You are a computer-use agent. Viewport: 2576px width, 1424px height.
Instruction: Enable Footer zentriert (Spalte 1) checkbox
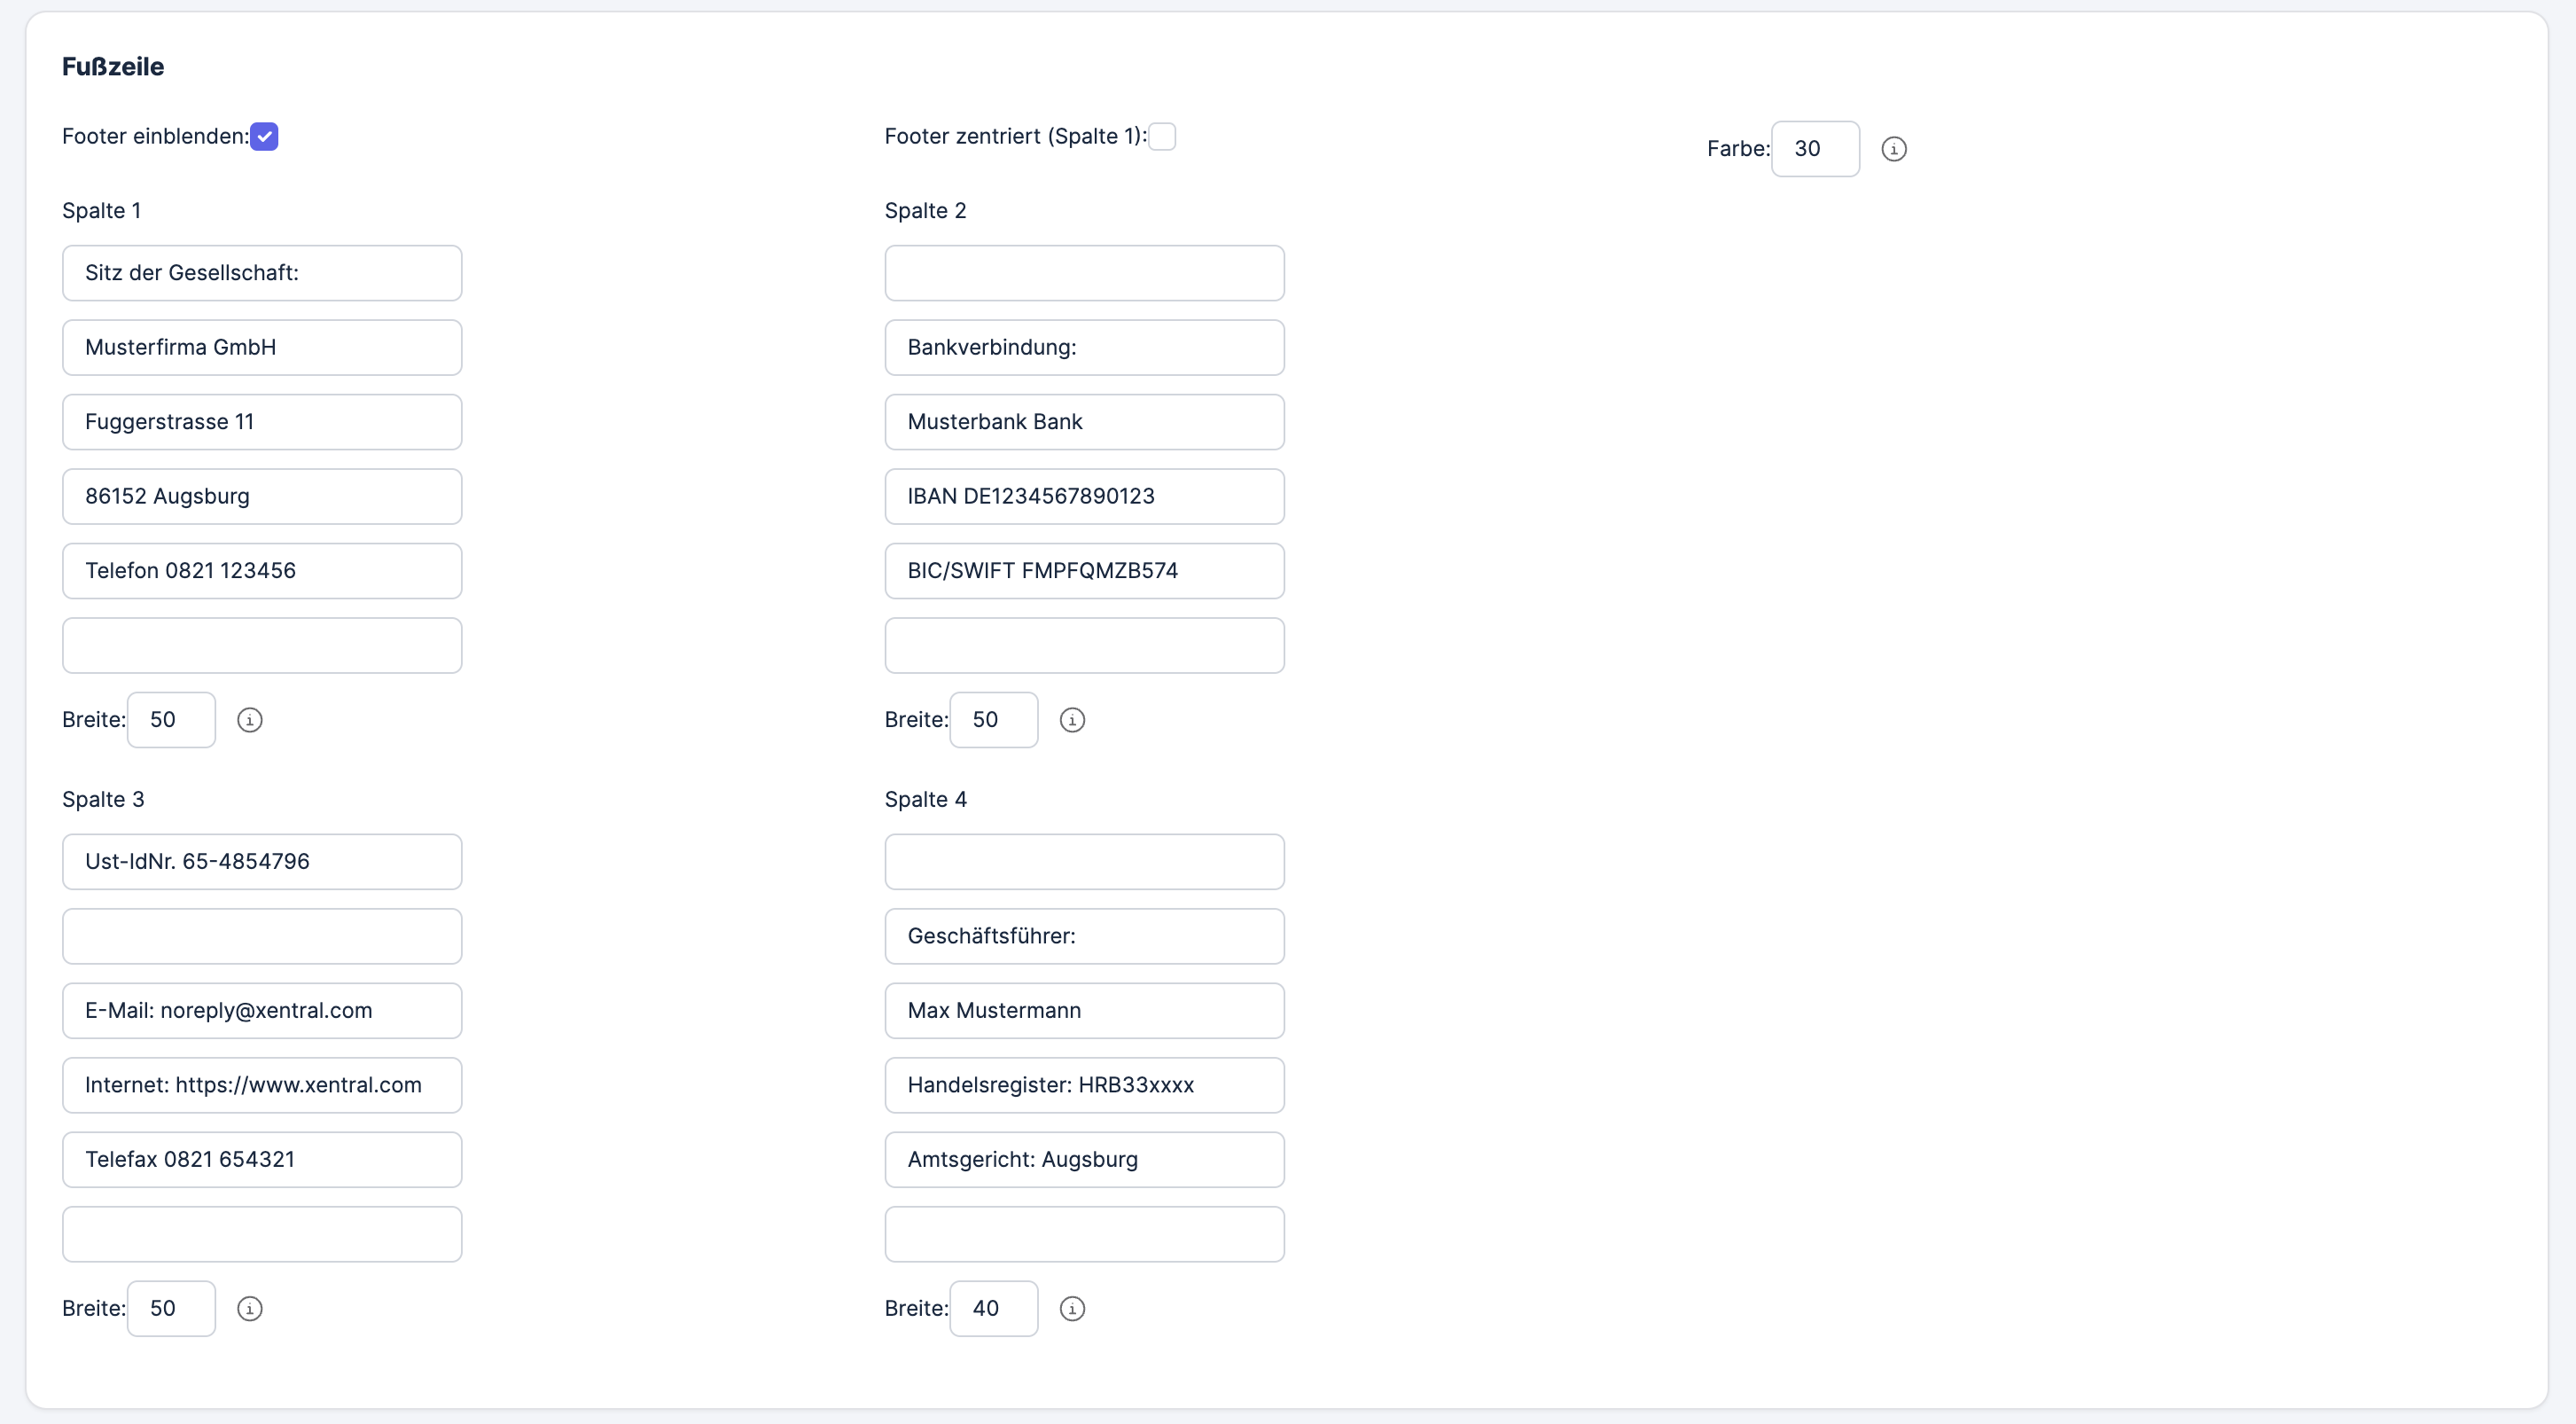click(x=1162, y=136)
